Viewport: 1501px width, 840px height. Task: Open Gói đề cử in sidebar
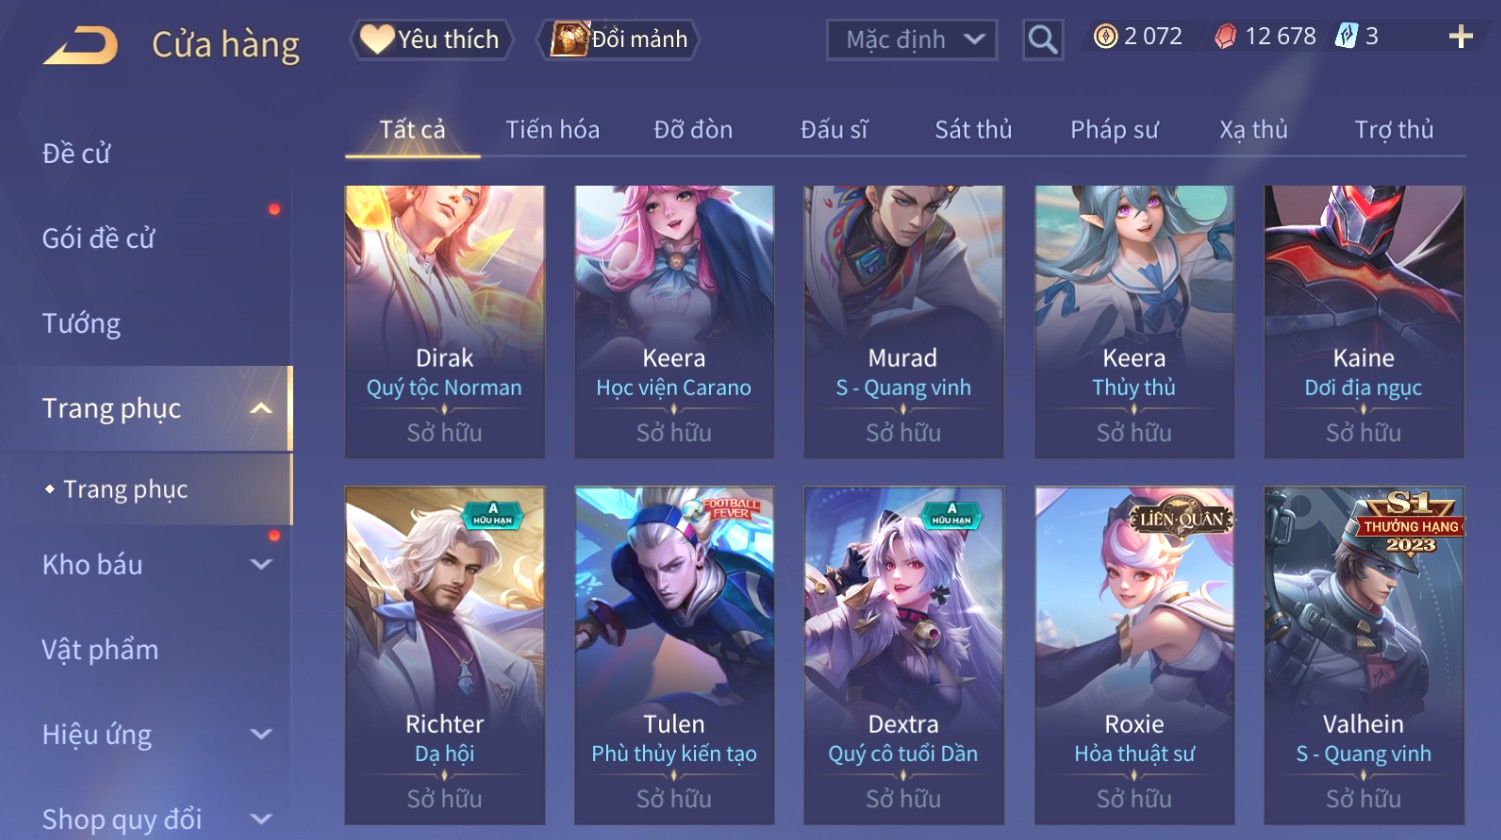point(98,239)
